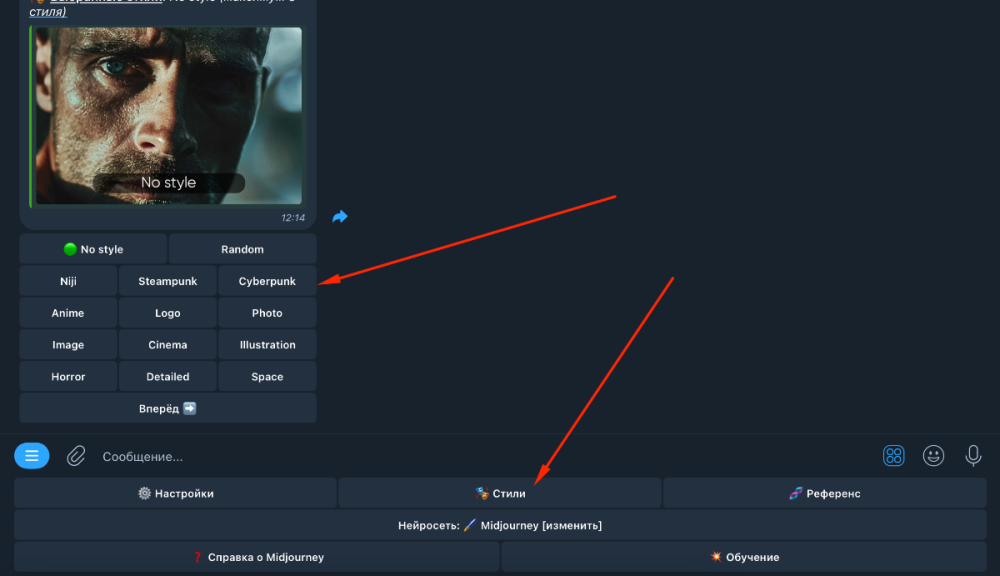Click the forward message arrow icon
Screen dimensions: 1000x576
tap(340, 217)
